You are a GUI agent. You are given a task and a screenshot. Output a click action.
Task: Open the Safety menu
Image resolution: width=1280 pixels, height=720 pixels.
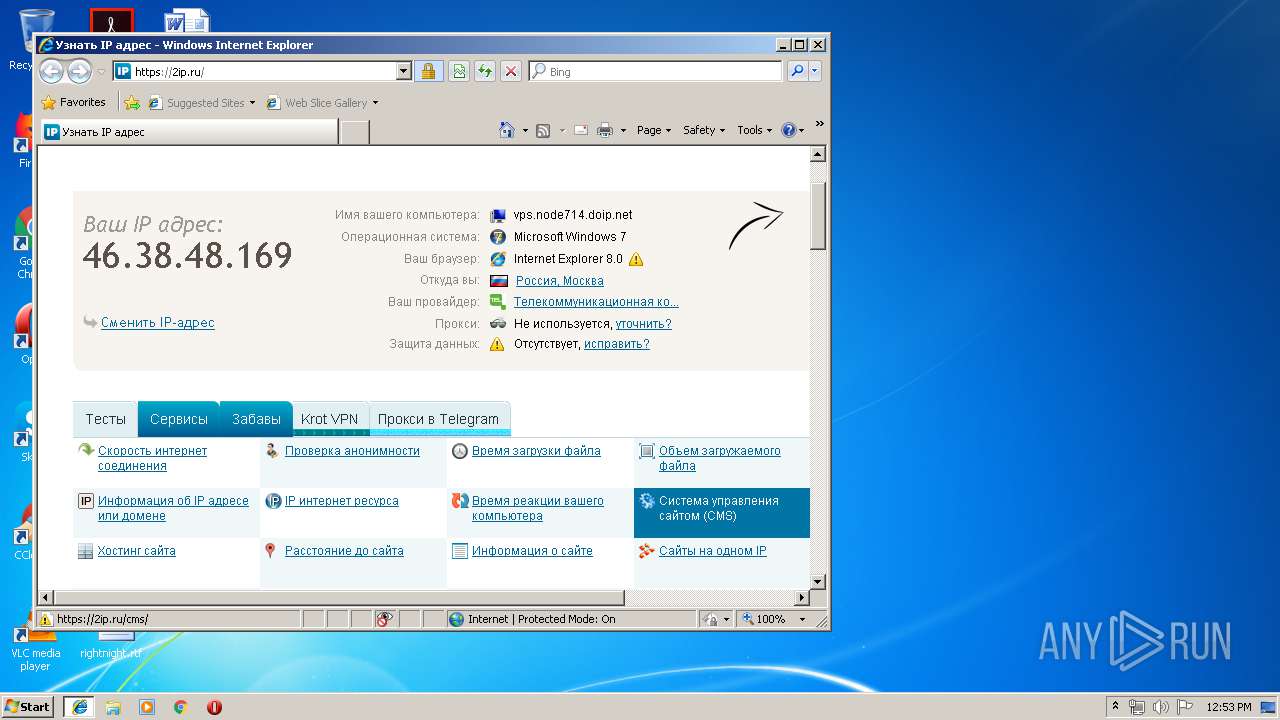click(704, 130)
